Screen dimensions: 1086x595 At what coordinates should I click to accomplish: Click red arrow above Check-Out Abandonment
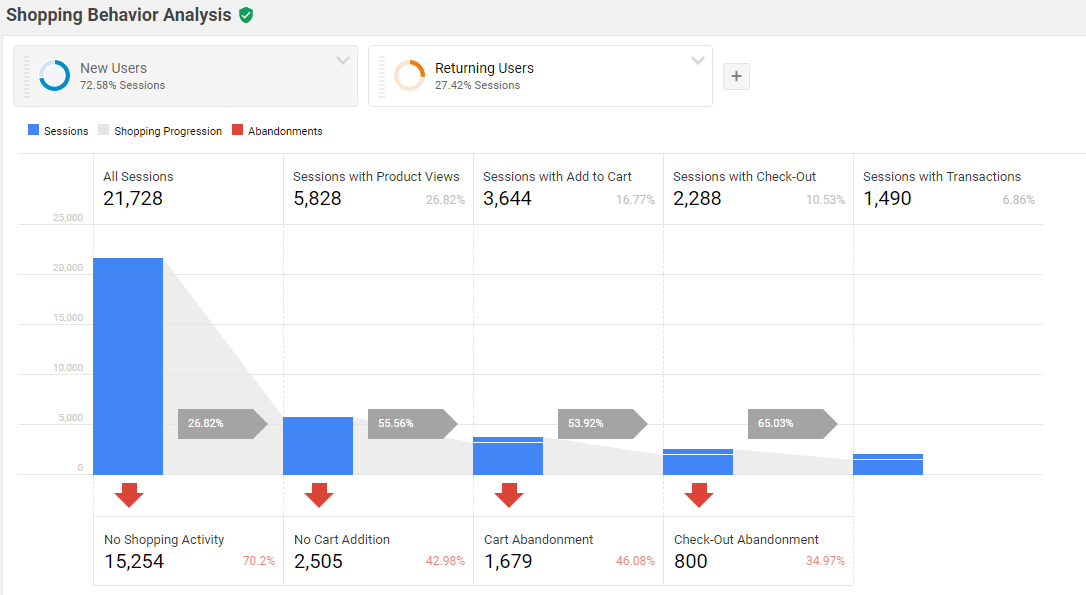(x=698, y=495)
